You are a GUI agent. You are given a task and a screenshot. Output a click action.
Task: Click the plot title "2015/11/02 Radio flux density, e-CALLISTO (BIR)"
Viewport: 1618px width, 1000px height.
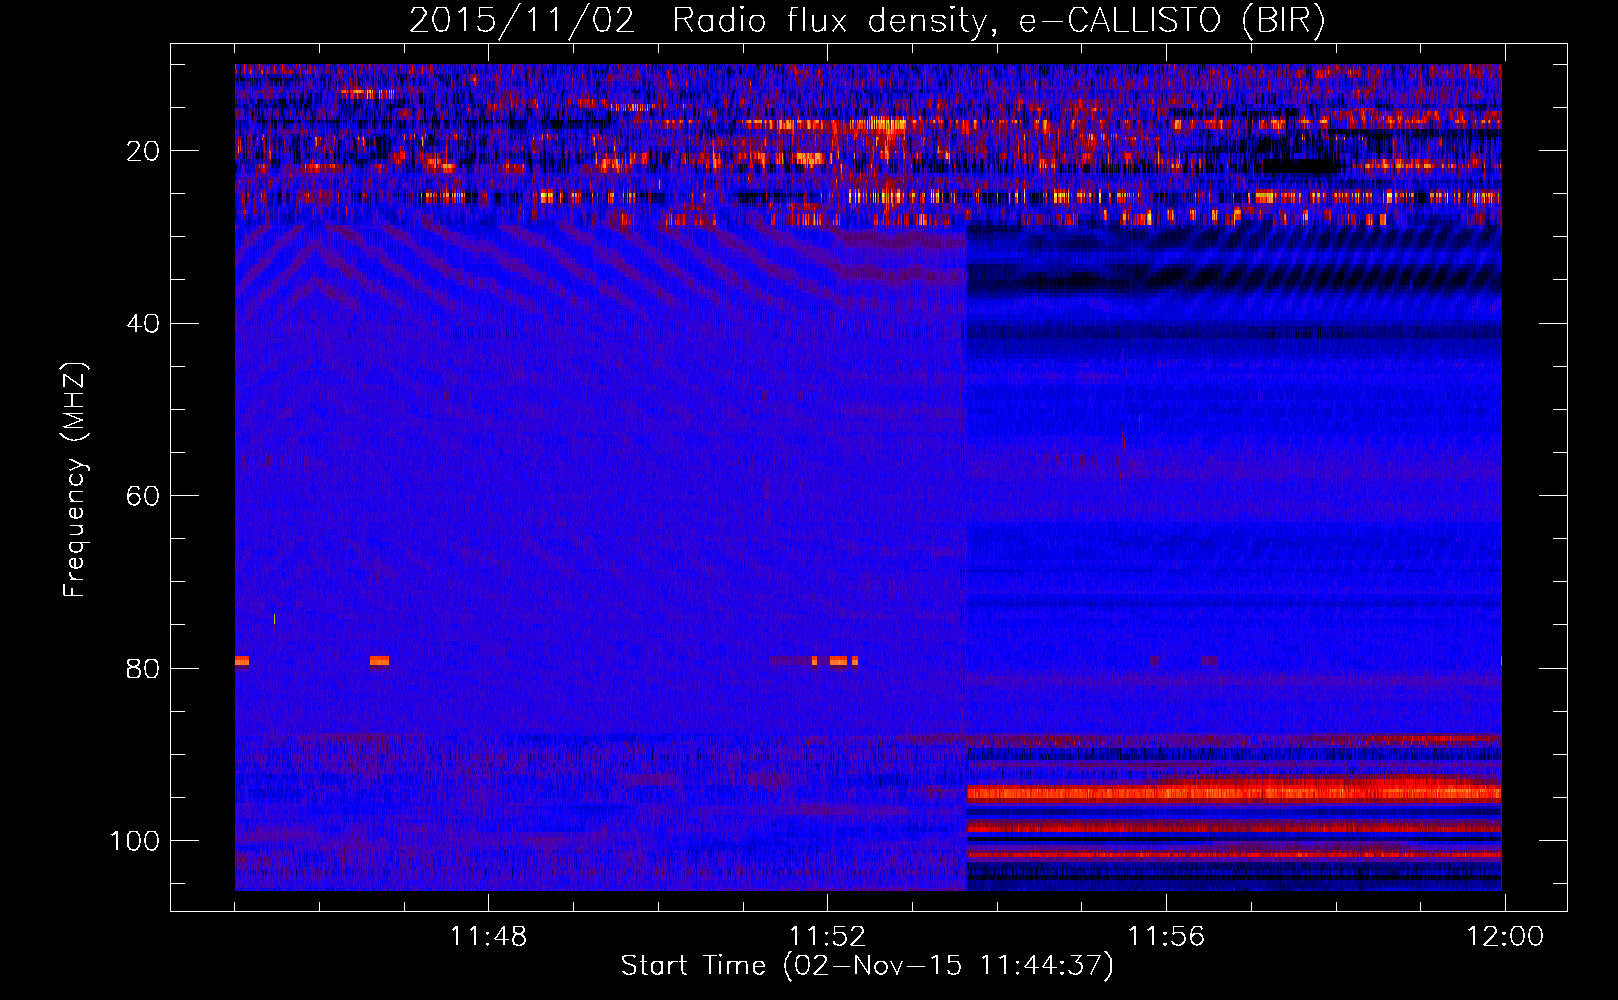click(x=867, y=21)
